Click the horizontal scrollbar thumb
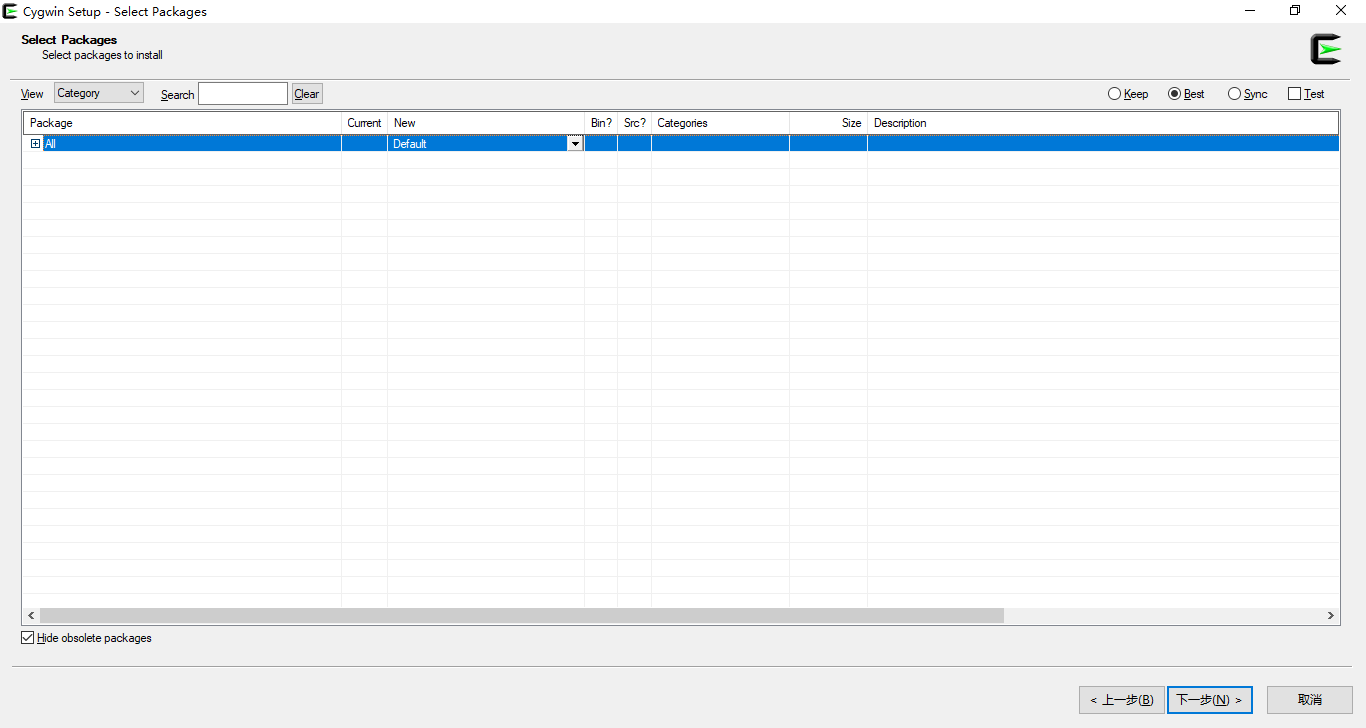 point(521,616)
